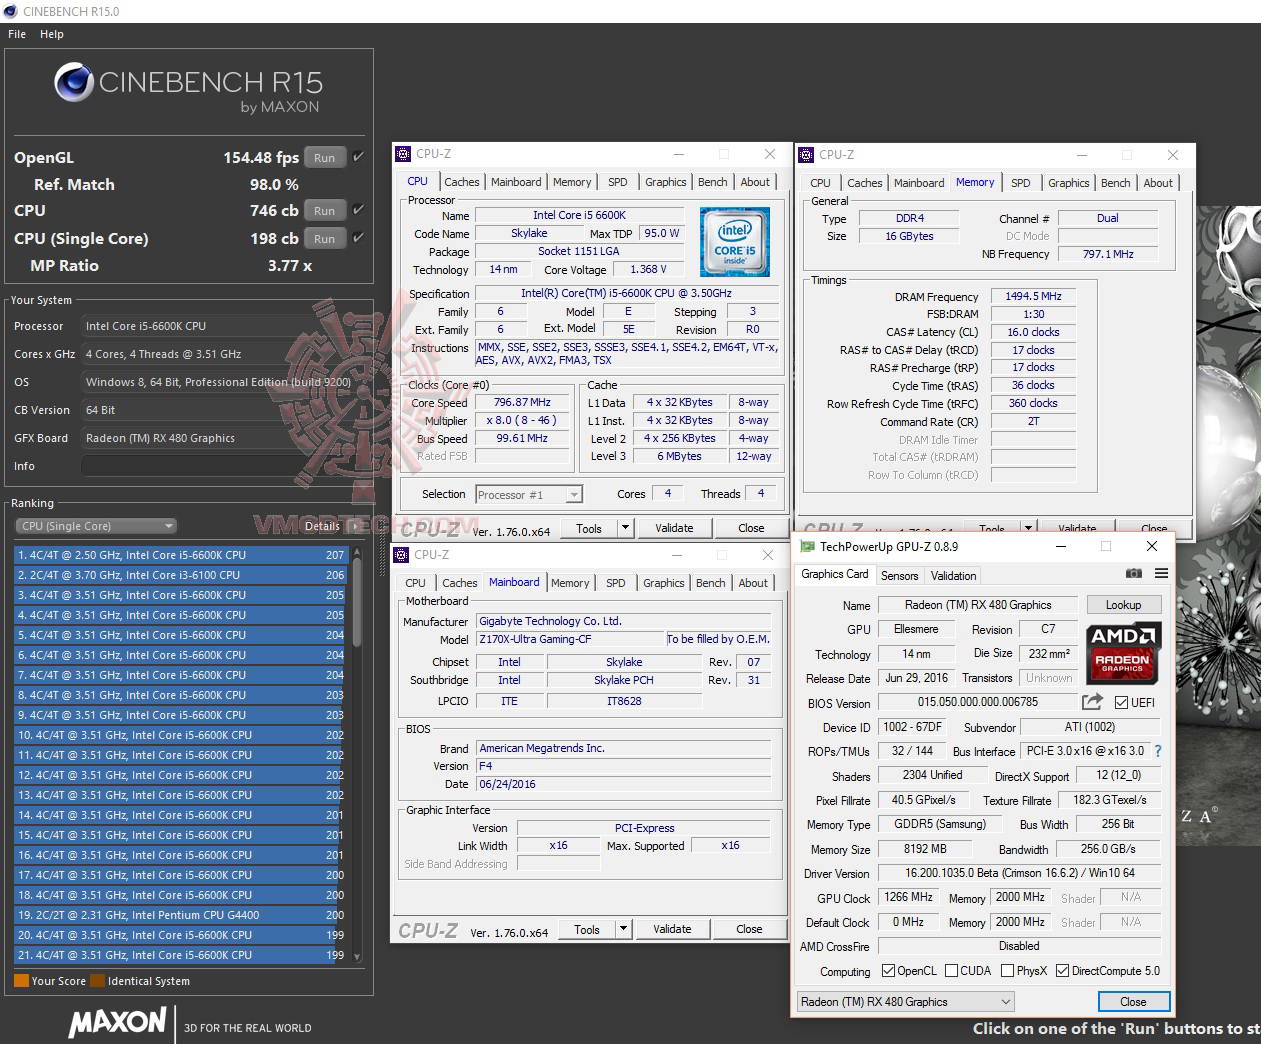The height and width of the screenshot is (1044, 1261).
Task: Click the GPU-Z title bar app icon
Action: tap(807, 546)
